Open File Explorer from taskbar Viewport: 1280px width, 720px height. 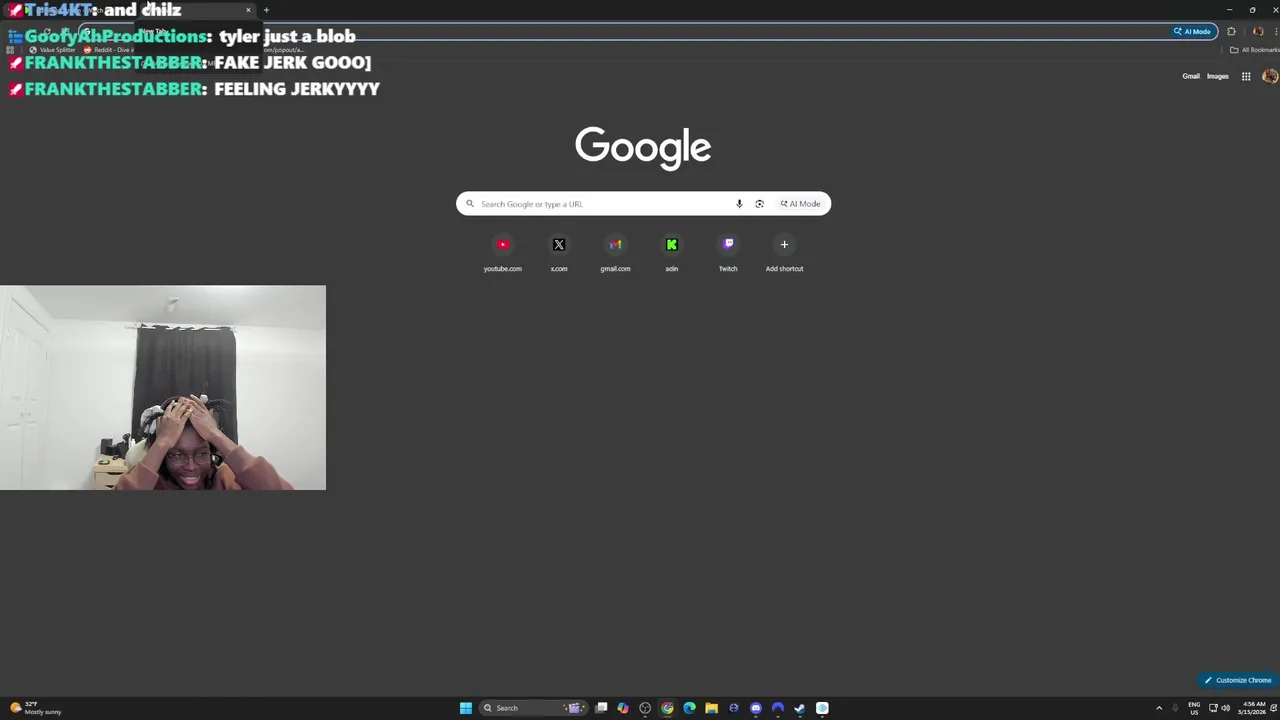click(711, 708)
